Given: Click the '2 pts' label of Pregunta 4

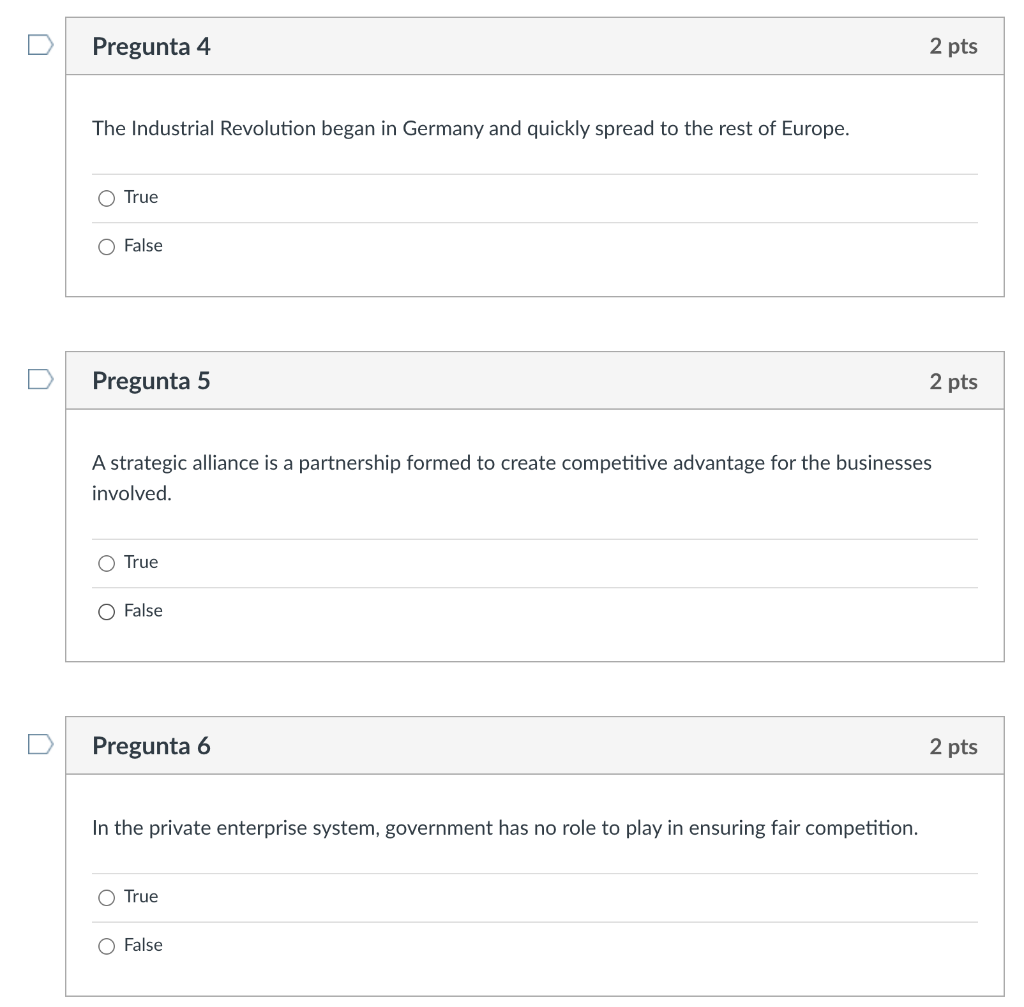Looking at the screenshot, I should [x=952, y=46].
